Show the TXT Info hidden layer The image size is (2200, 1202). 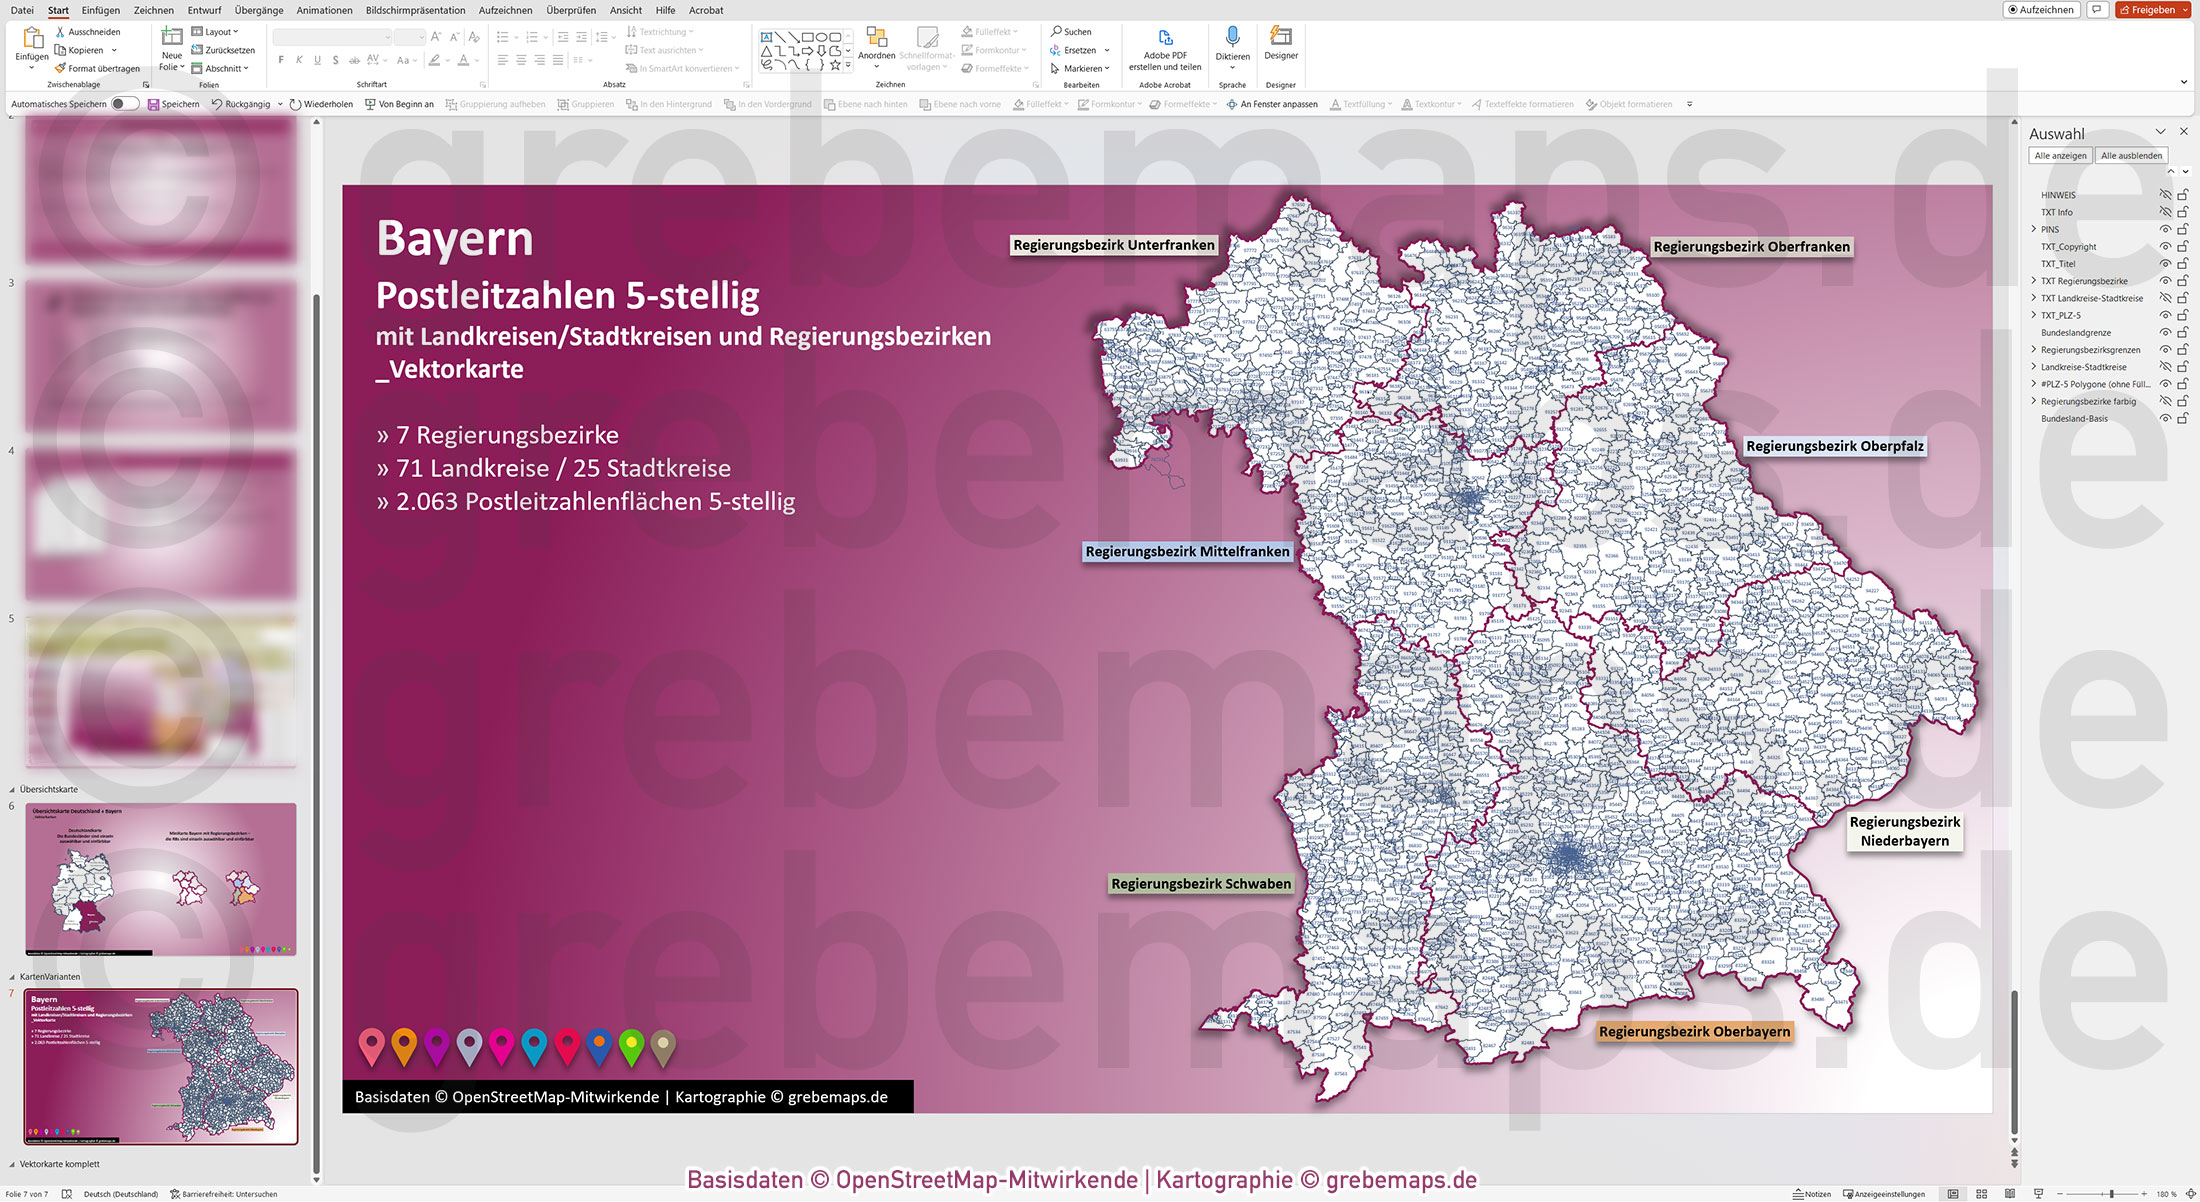tap(2165, 212)
